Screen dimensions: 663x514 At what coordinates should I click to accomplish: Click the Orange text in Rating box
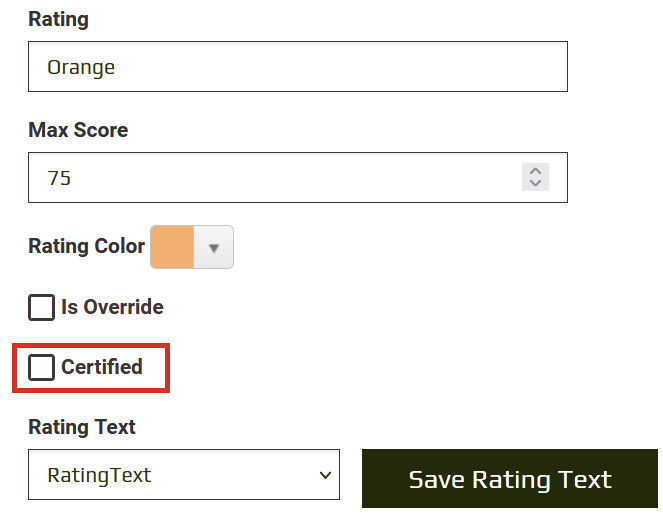coord(81,67)
